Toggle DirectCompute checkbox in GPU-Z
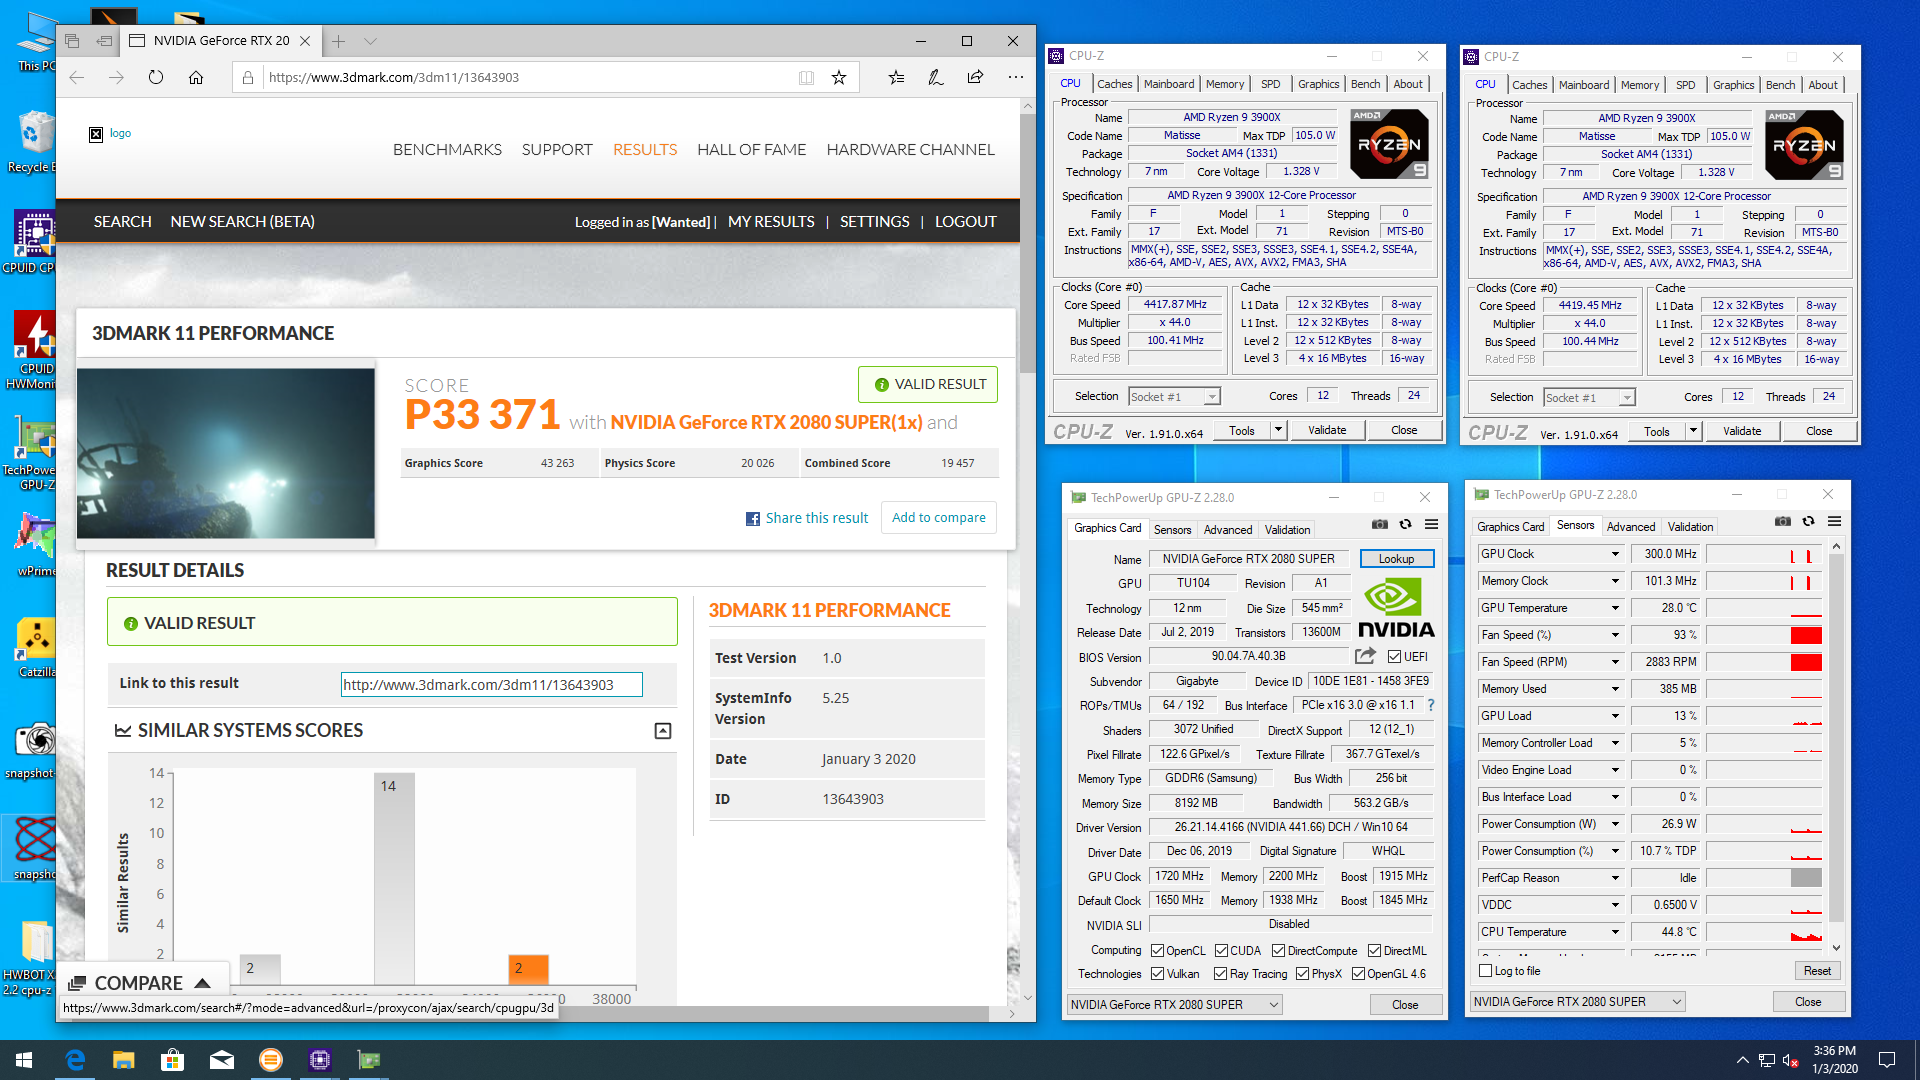This screenshot has width=1920, height=1080. 1279,951
